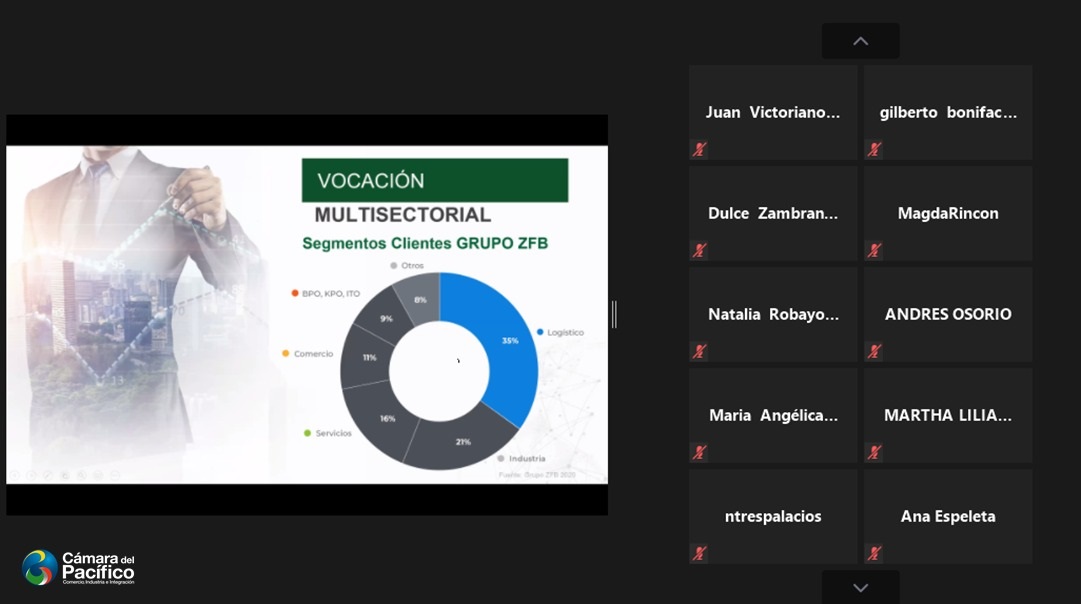1081x604 pixels.
Task: Click the 8% donut chart segment
Action: click(x=421, y=298)
